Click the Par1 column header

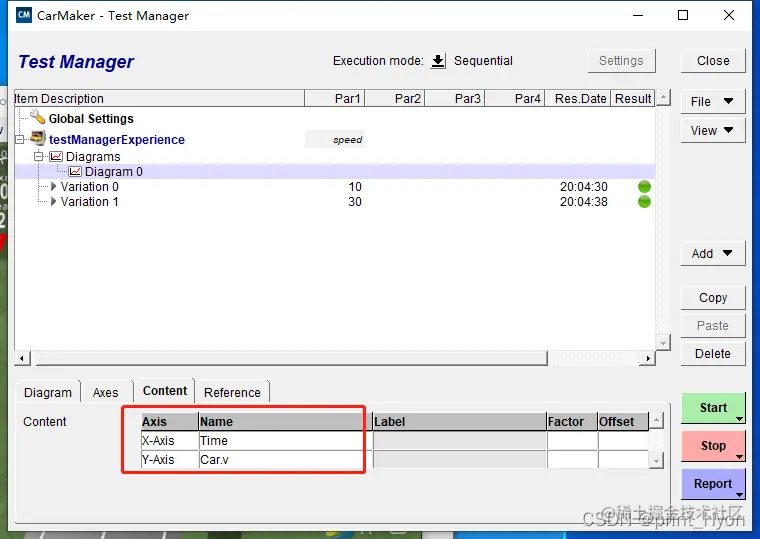(334, 98)
